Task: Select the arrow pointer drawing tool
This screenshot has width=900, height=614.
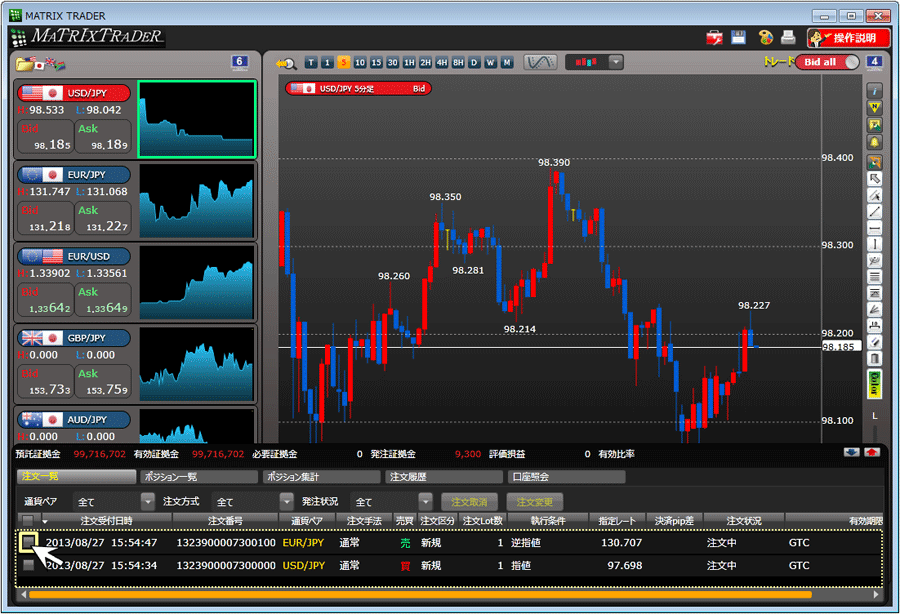Action: click(874, 178)
